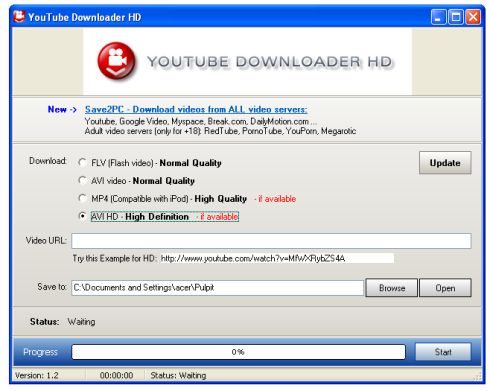490x391 pixels.
Task: Click the Save to path field
Action: pyautogui.click(x=217, y=288)
